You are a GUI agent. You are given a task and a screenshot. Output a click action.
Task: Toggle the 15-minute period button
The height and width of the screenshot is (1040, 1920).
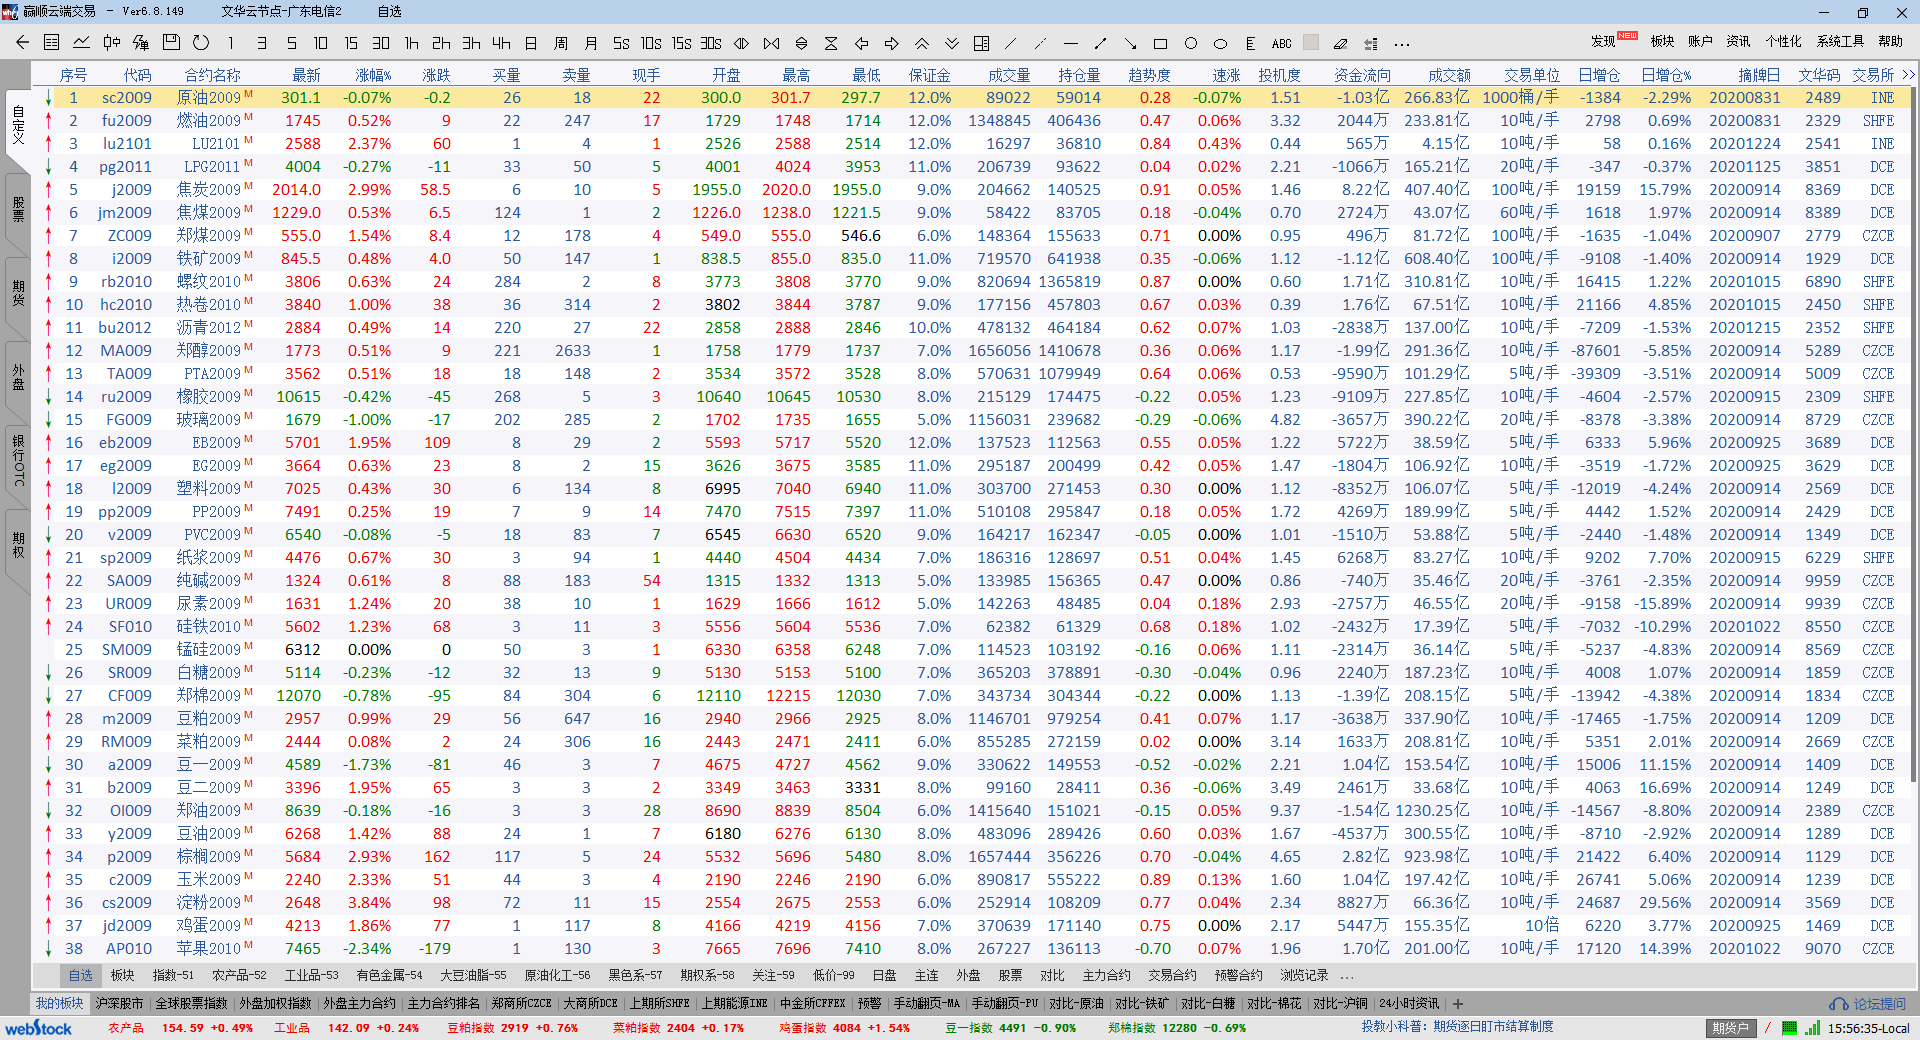click(x=351, y=43)
